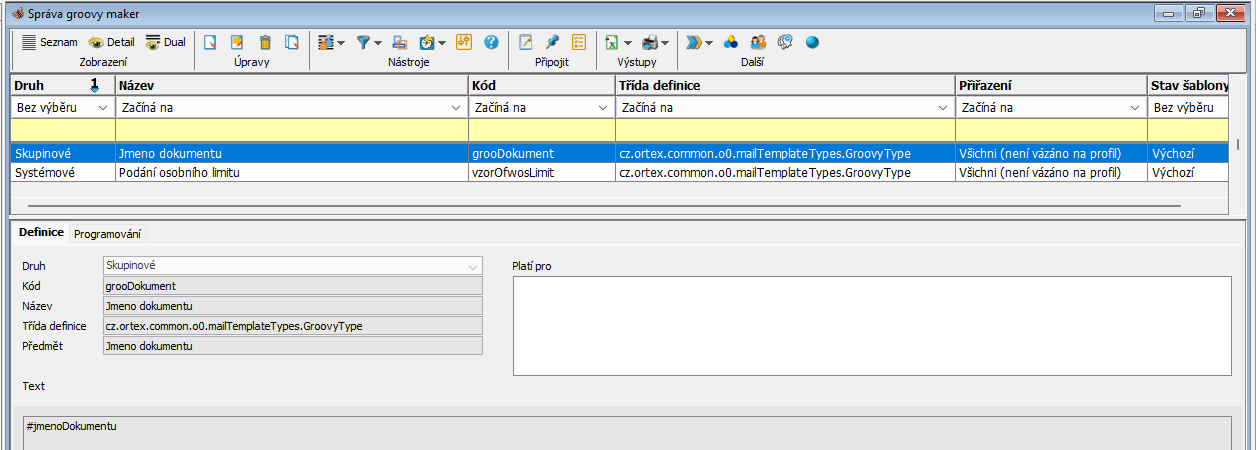Switch to the Programování tab
This screenshot has height=450, width=1256.
point(107,233)
